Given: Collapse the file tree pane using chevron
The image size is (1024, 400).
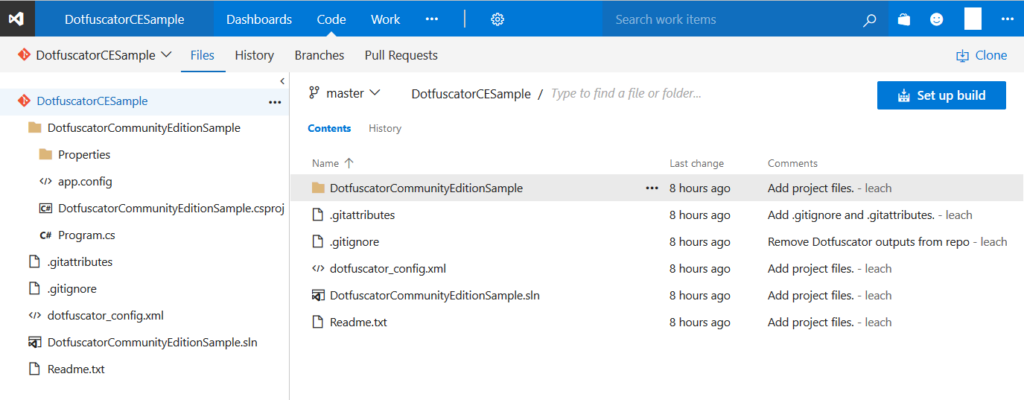Looking at the screenshot, I should pyautogui.click(x=282, y=81).
